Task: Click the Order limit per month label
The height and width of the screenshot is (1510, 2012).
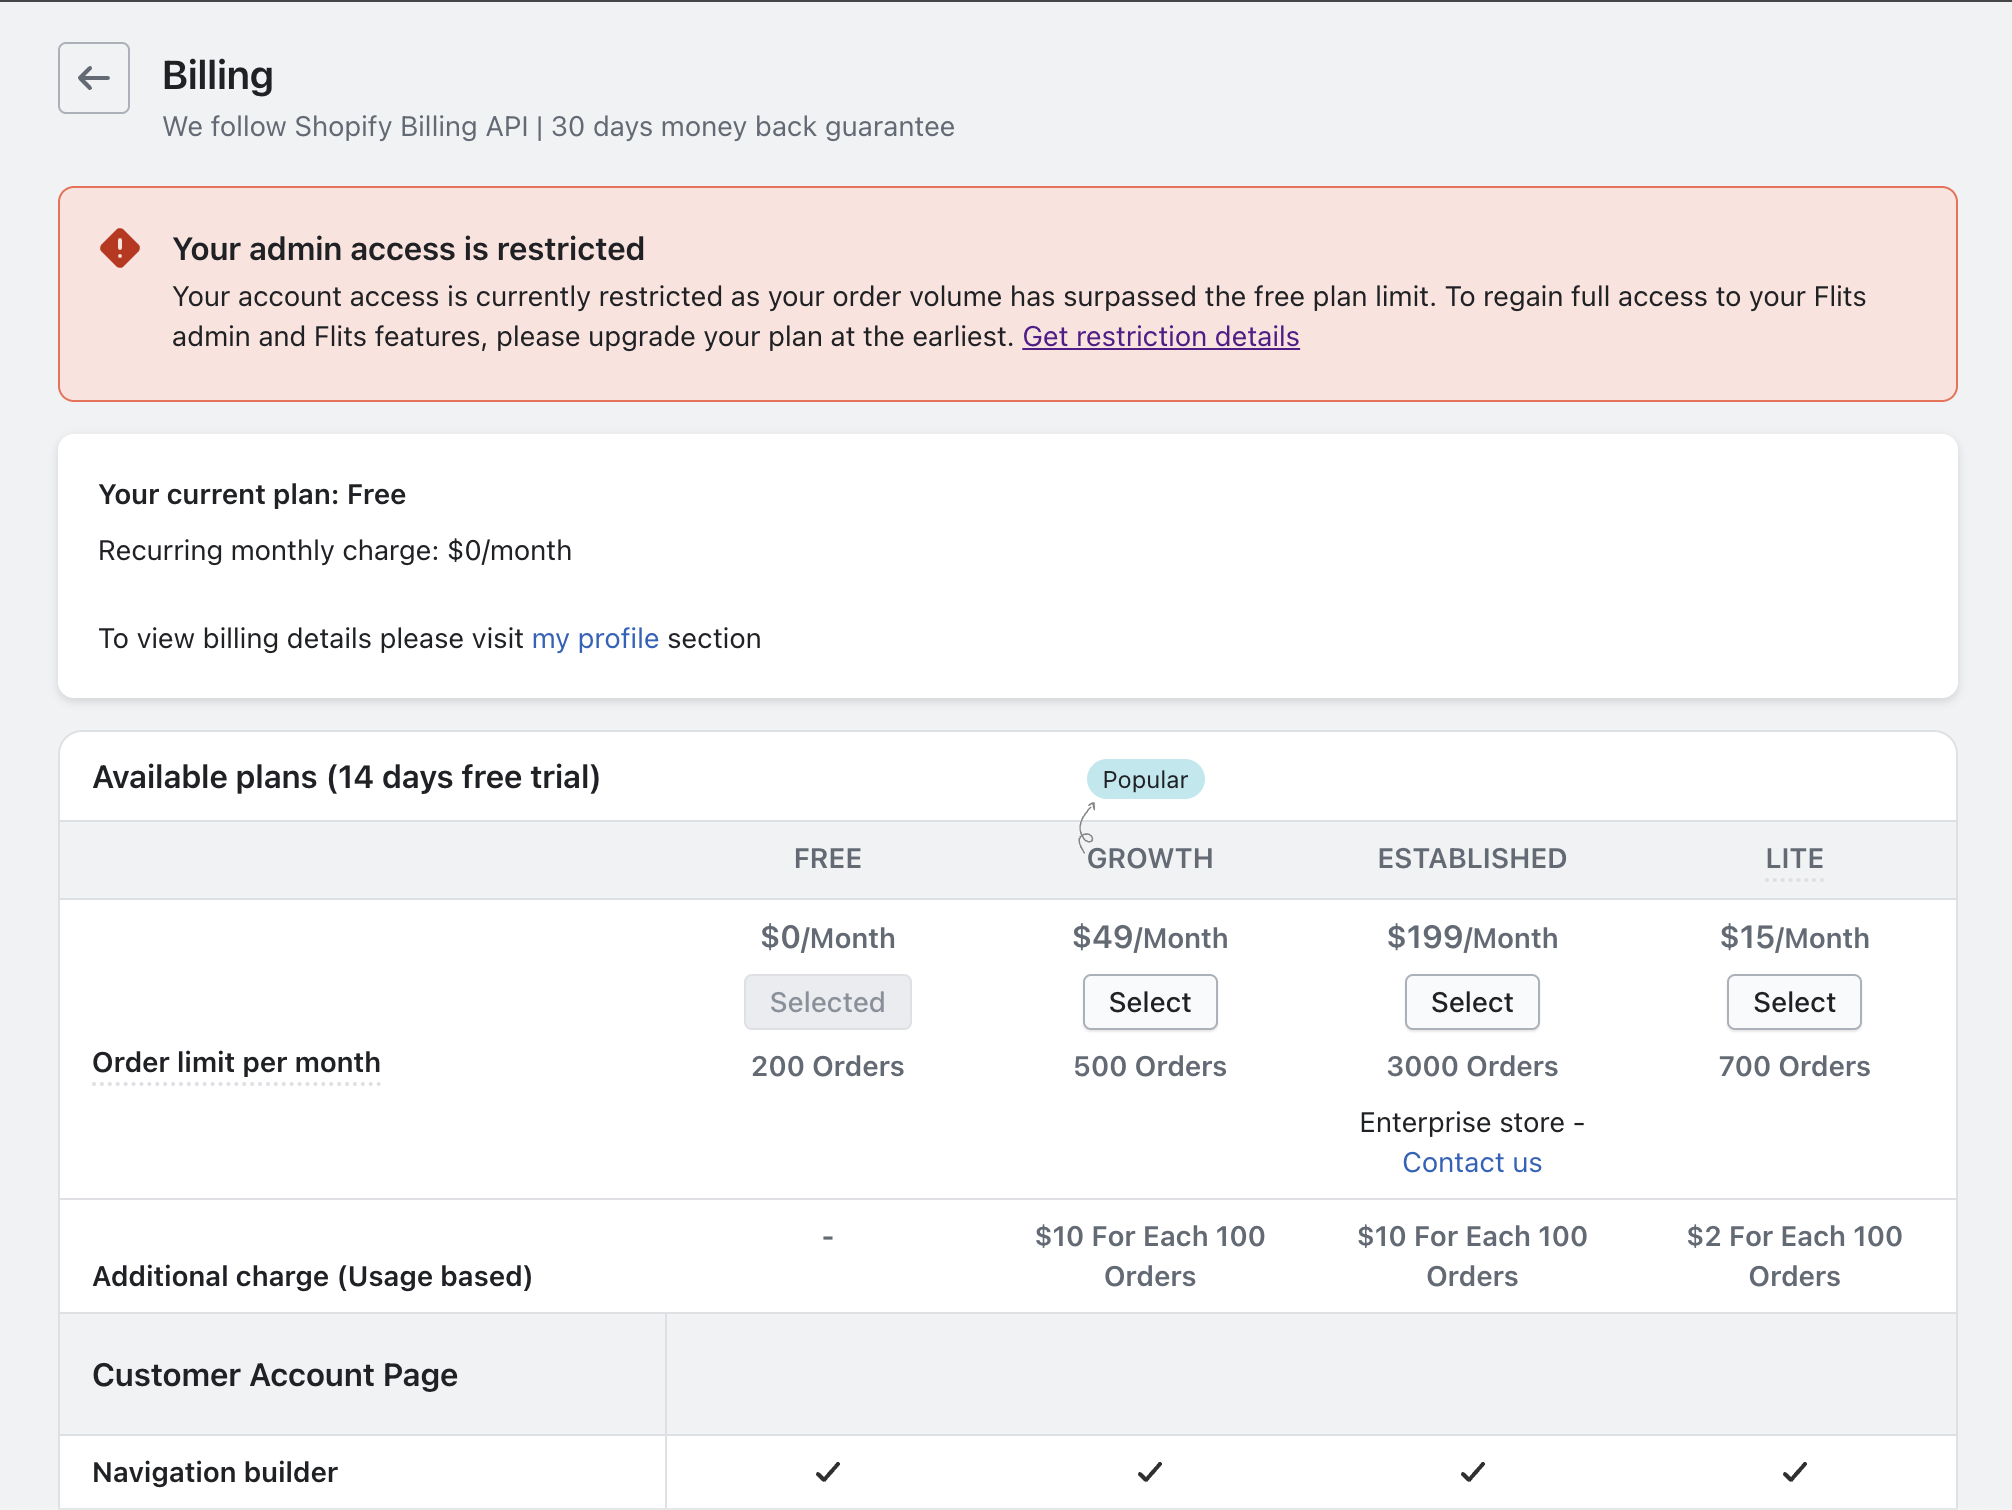Action: tap(236, 1062)
